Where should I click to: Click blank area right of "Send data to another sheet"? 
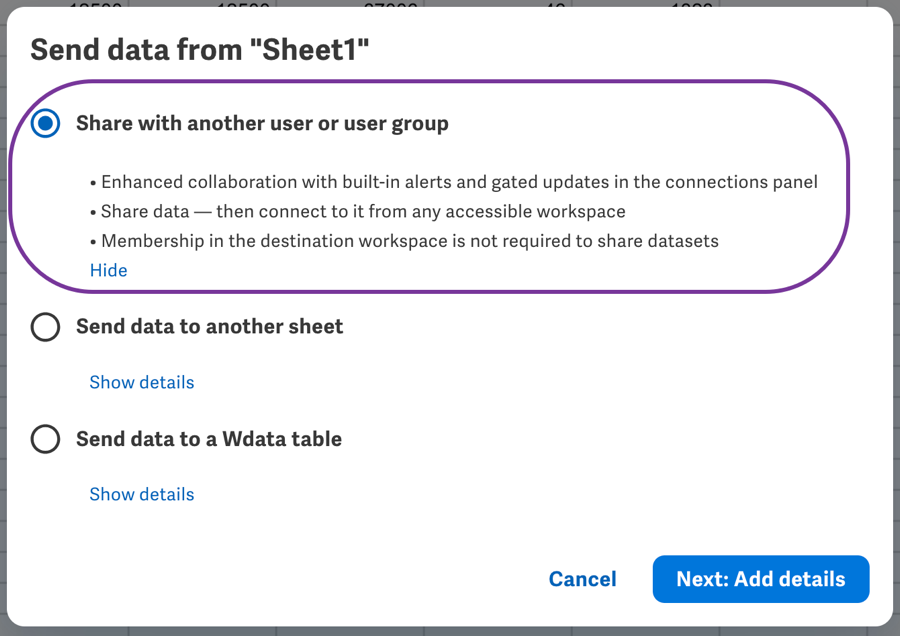600,327
